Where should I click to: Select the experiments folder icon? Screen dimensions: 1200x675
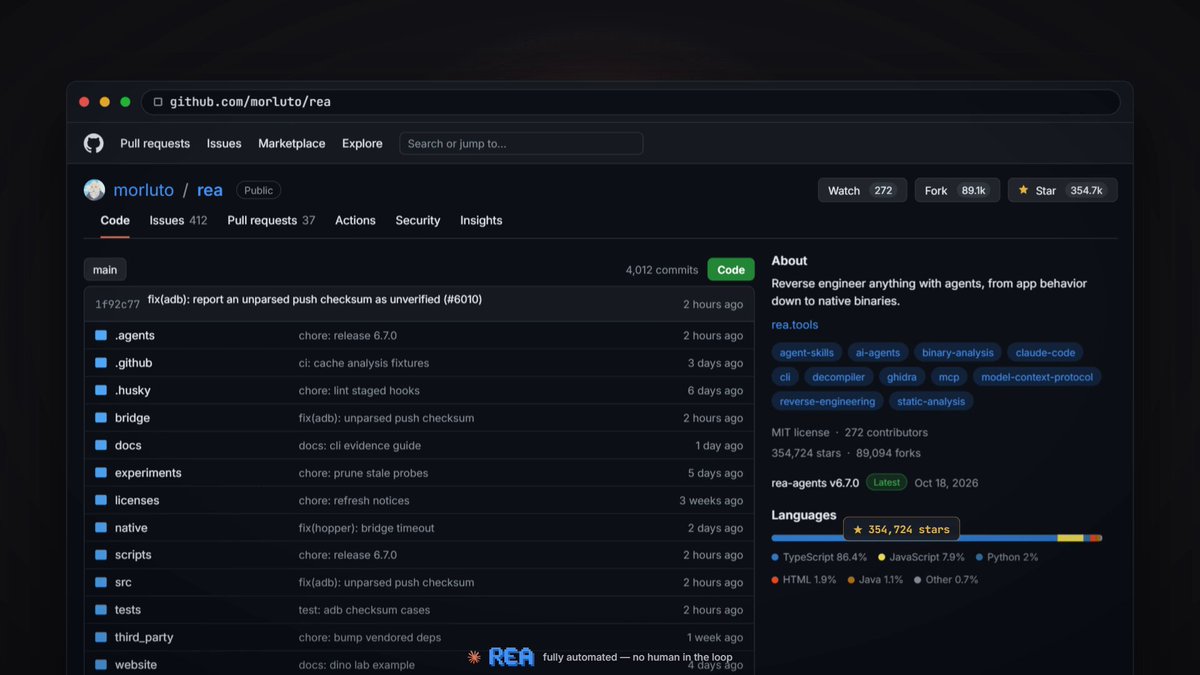coord(101,473)
